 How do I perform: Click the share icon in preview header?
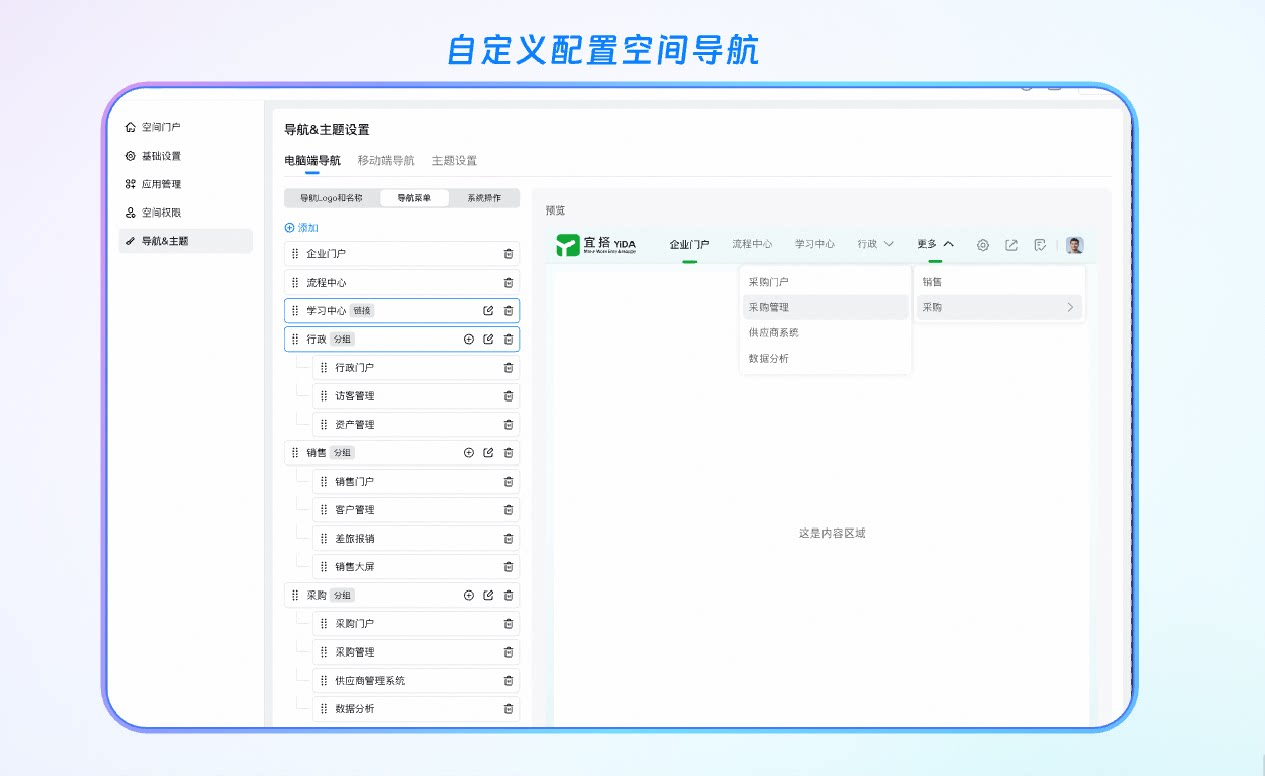click(1012, 245)
